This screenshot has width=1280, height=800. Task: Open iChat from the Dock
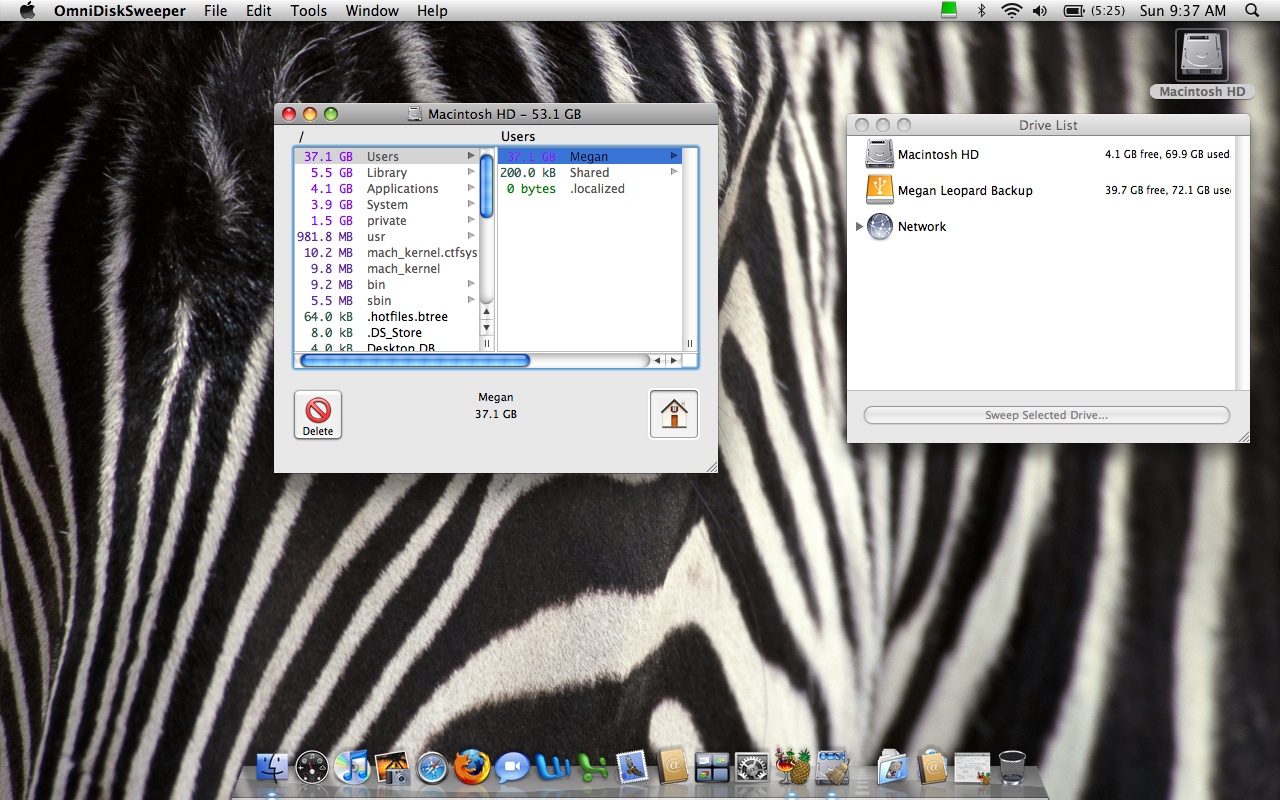(512, 767)
